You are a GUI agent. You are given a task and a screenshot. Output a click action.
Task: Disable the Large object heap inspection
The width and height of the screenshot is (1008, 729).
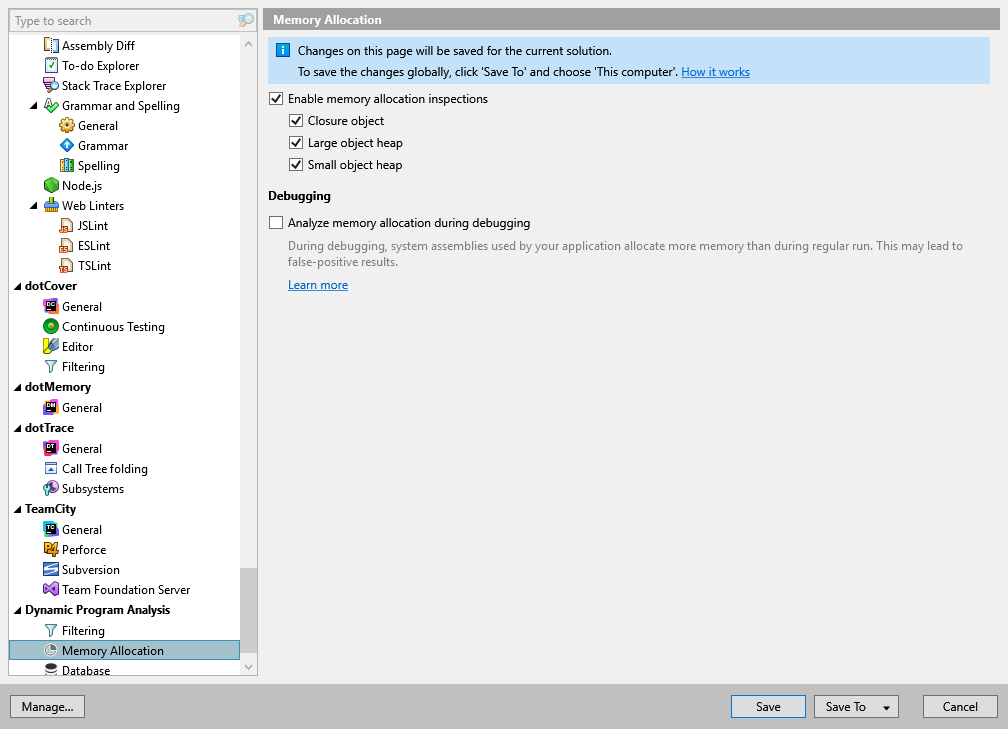point(296,142)
